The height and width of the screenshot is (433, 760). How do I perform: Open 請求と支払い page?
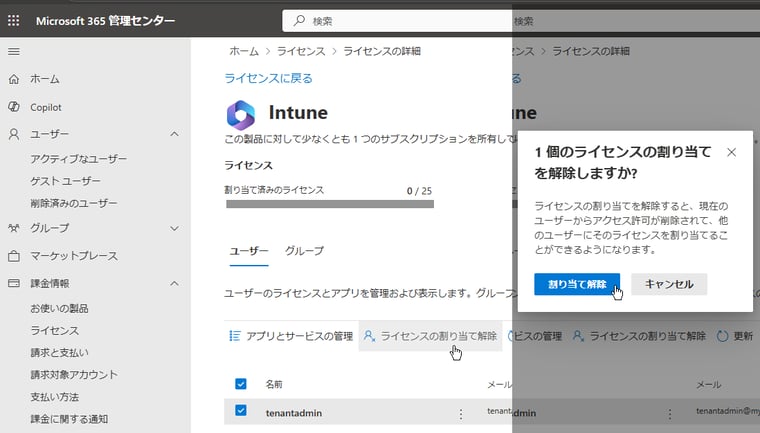point(59,353)
